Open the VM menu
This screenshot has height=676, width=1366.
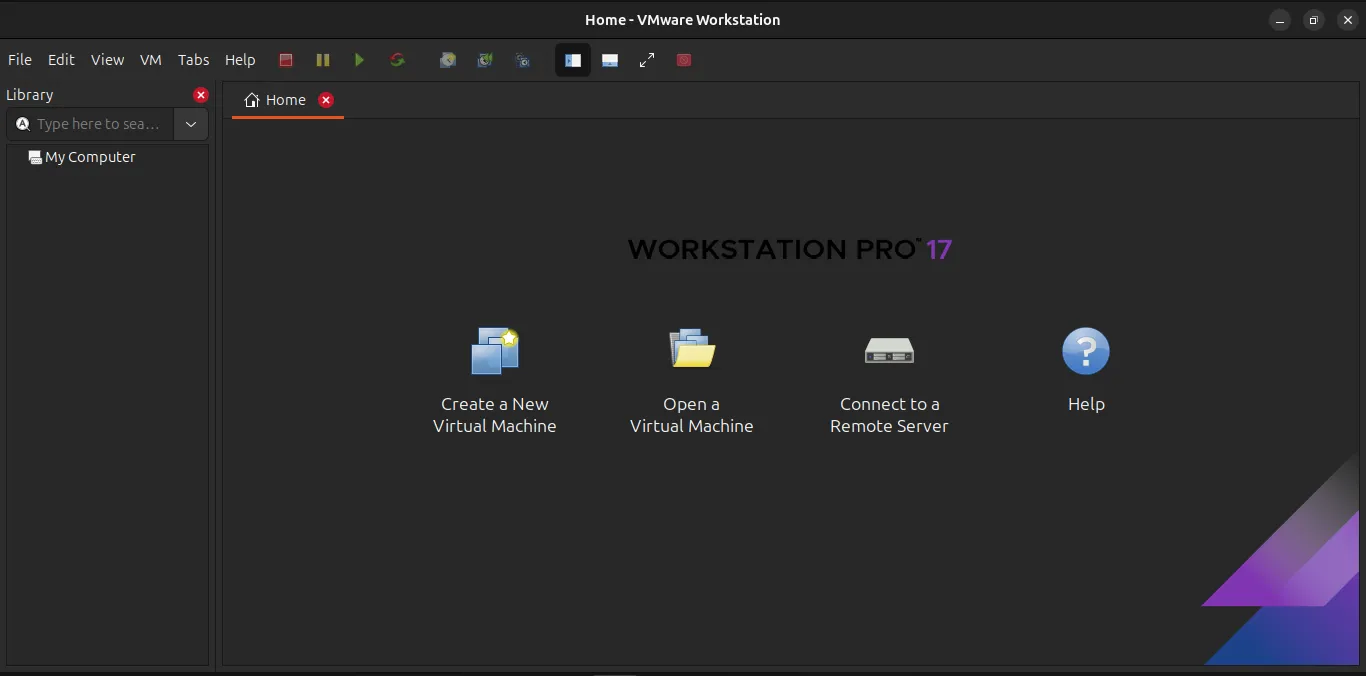pyautogui.click(x=151, y=60)
